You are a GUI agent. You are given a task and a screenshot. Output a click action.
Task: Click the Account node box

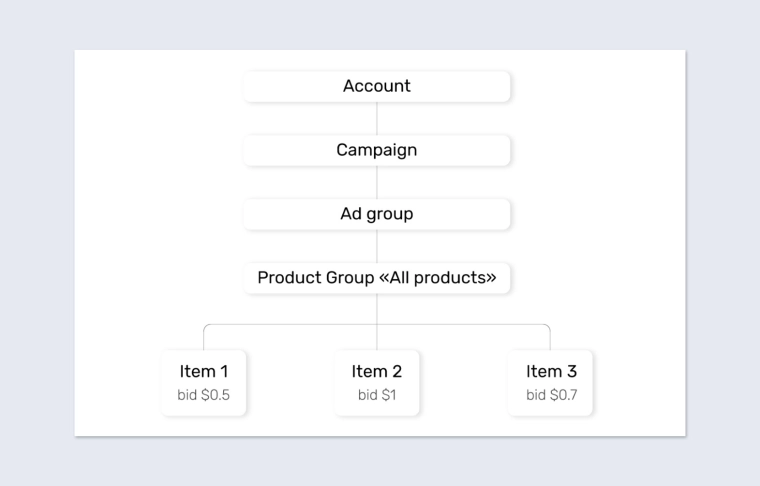377,86
